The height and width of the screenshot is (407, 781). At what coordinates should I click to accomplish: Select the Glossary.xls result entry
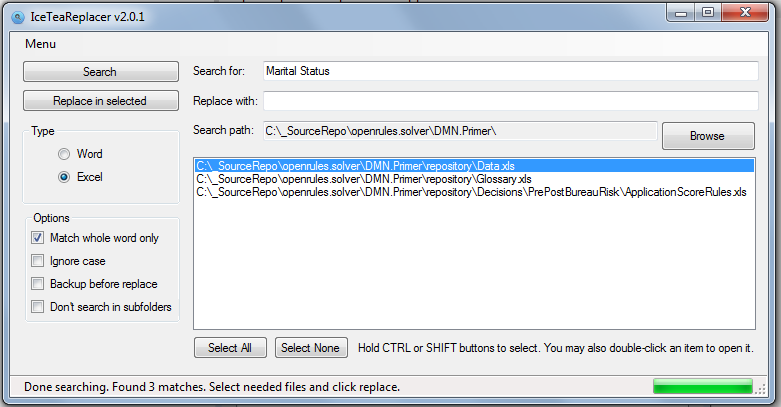pyautogui.click(x=364, y=179)
